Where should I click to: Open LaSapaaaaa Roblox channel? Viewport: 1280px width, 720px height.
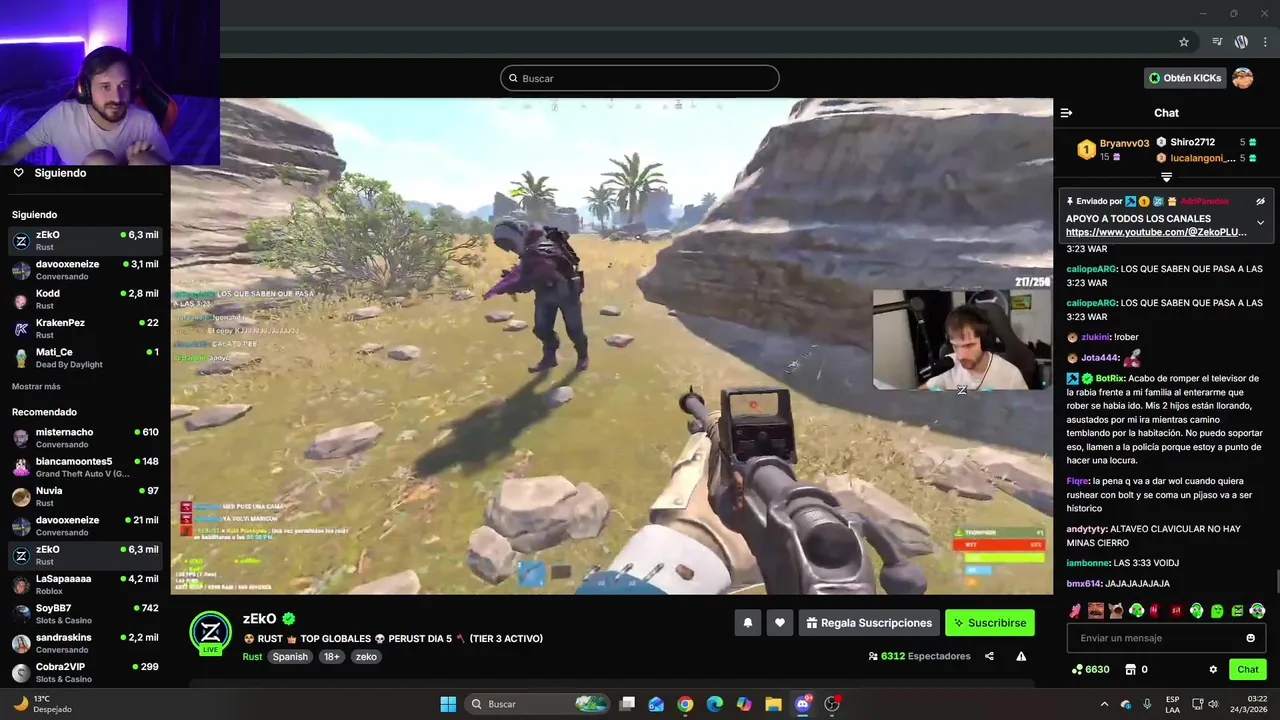(x=85, y=585)
